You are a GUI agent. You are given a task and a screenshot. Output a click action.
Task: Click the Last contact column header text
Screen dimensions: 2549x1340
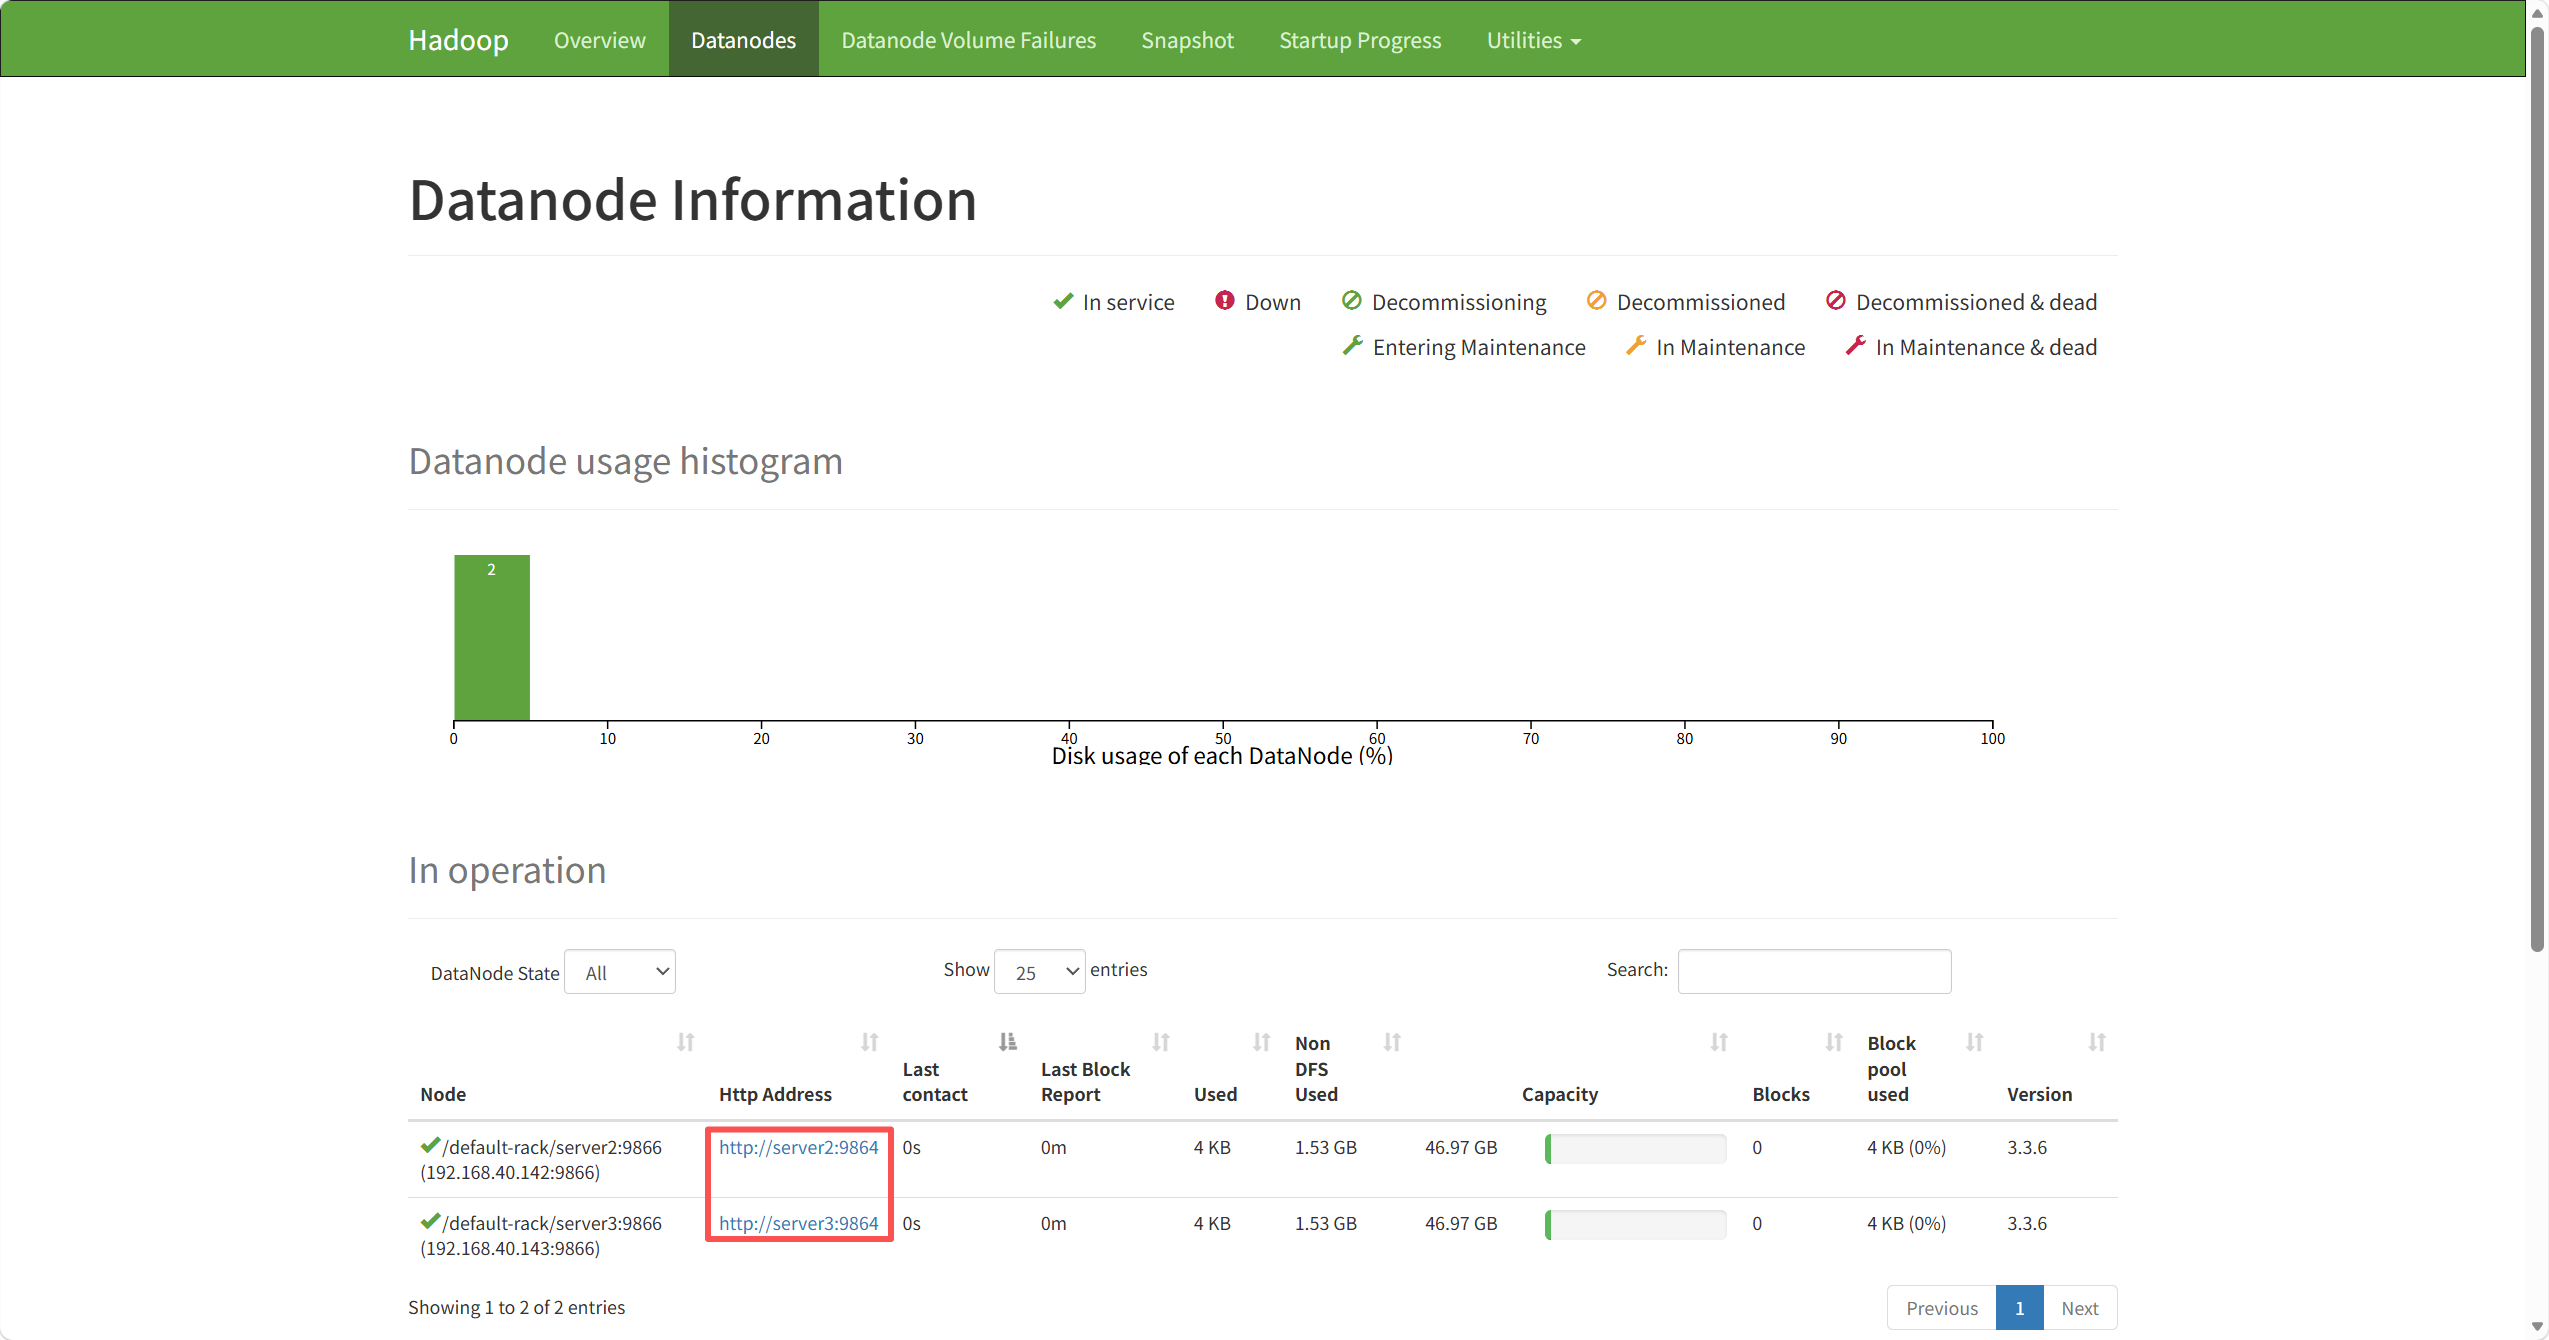point(935,1082)
